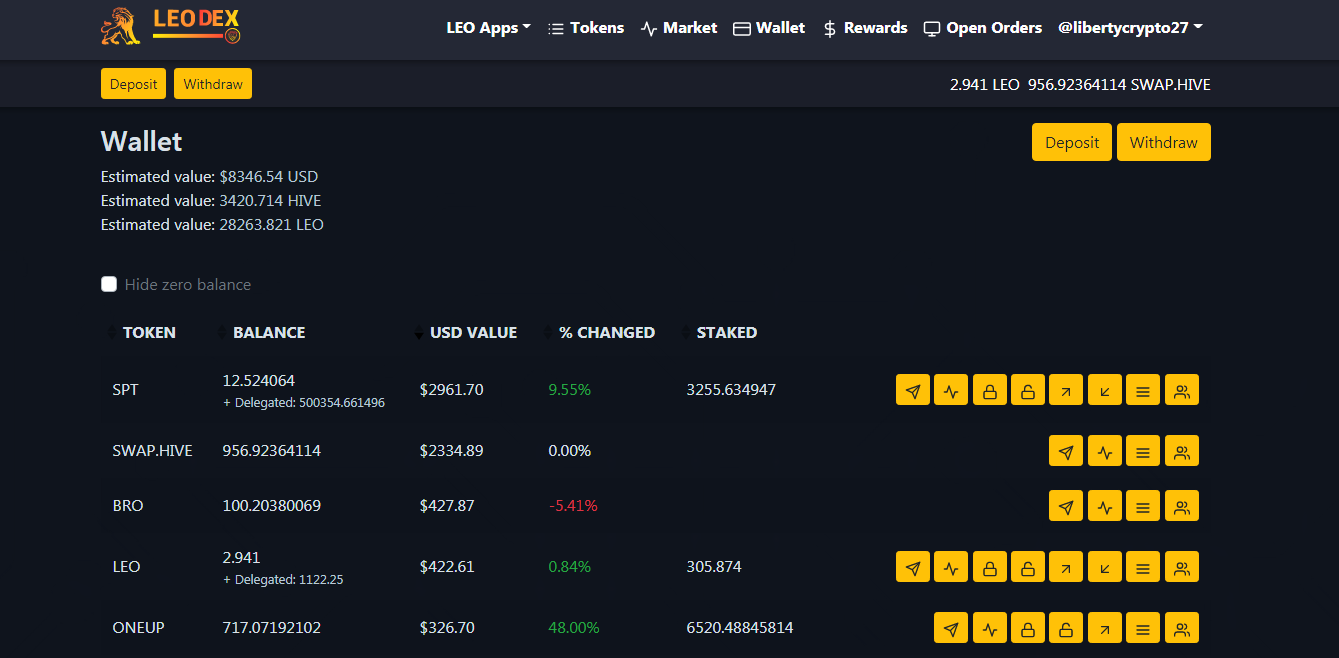
Task: Unstake SPT using the open lock icon
Action: coord(1028,390)
